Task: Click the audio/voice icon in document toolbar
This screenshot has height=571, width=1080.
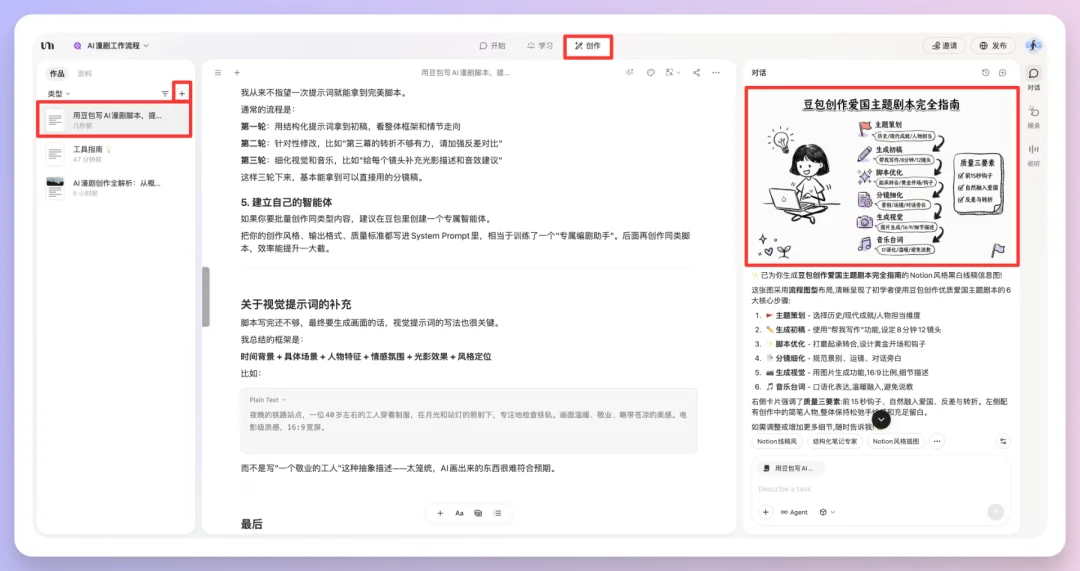Action: pyautogui.click(x=630, y=72)
